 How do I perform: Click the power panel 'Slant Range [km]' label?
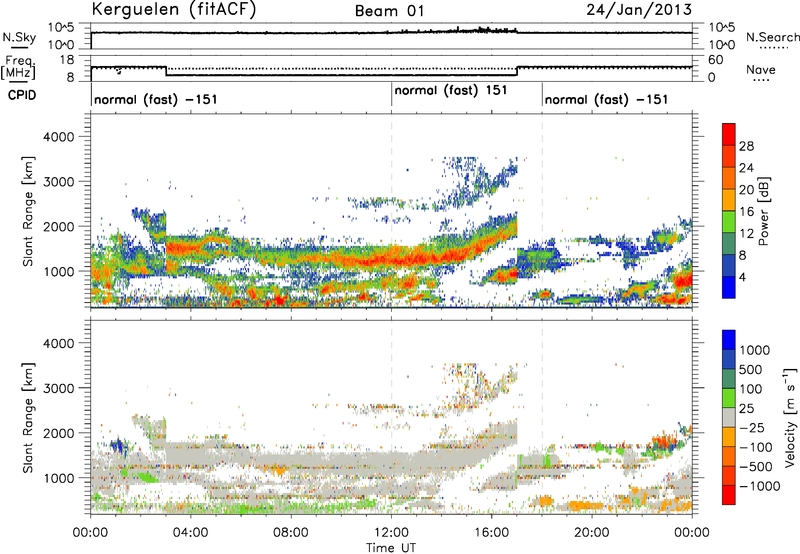click(28, 211)
